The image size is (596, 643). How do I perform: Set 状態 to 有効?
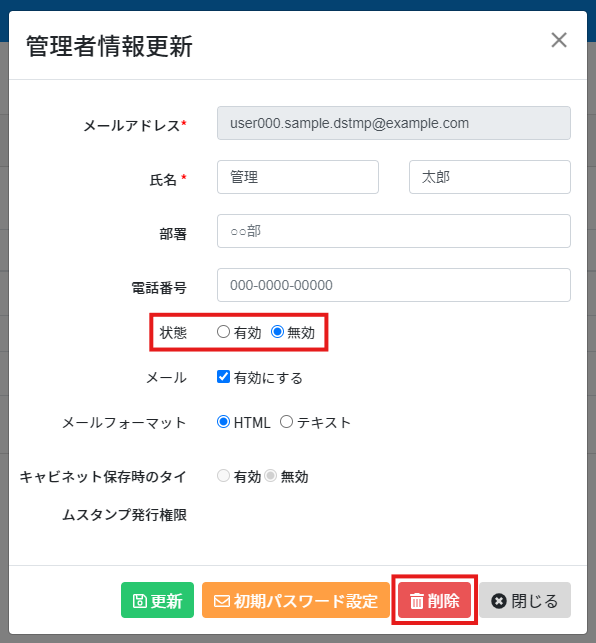(223, 331)
